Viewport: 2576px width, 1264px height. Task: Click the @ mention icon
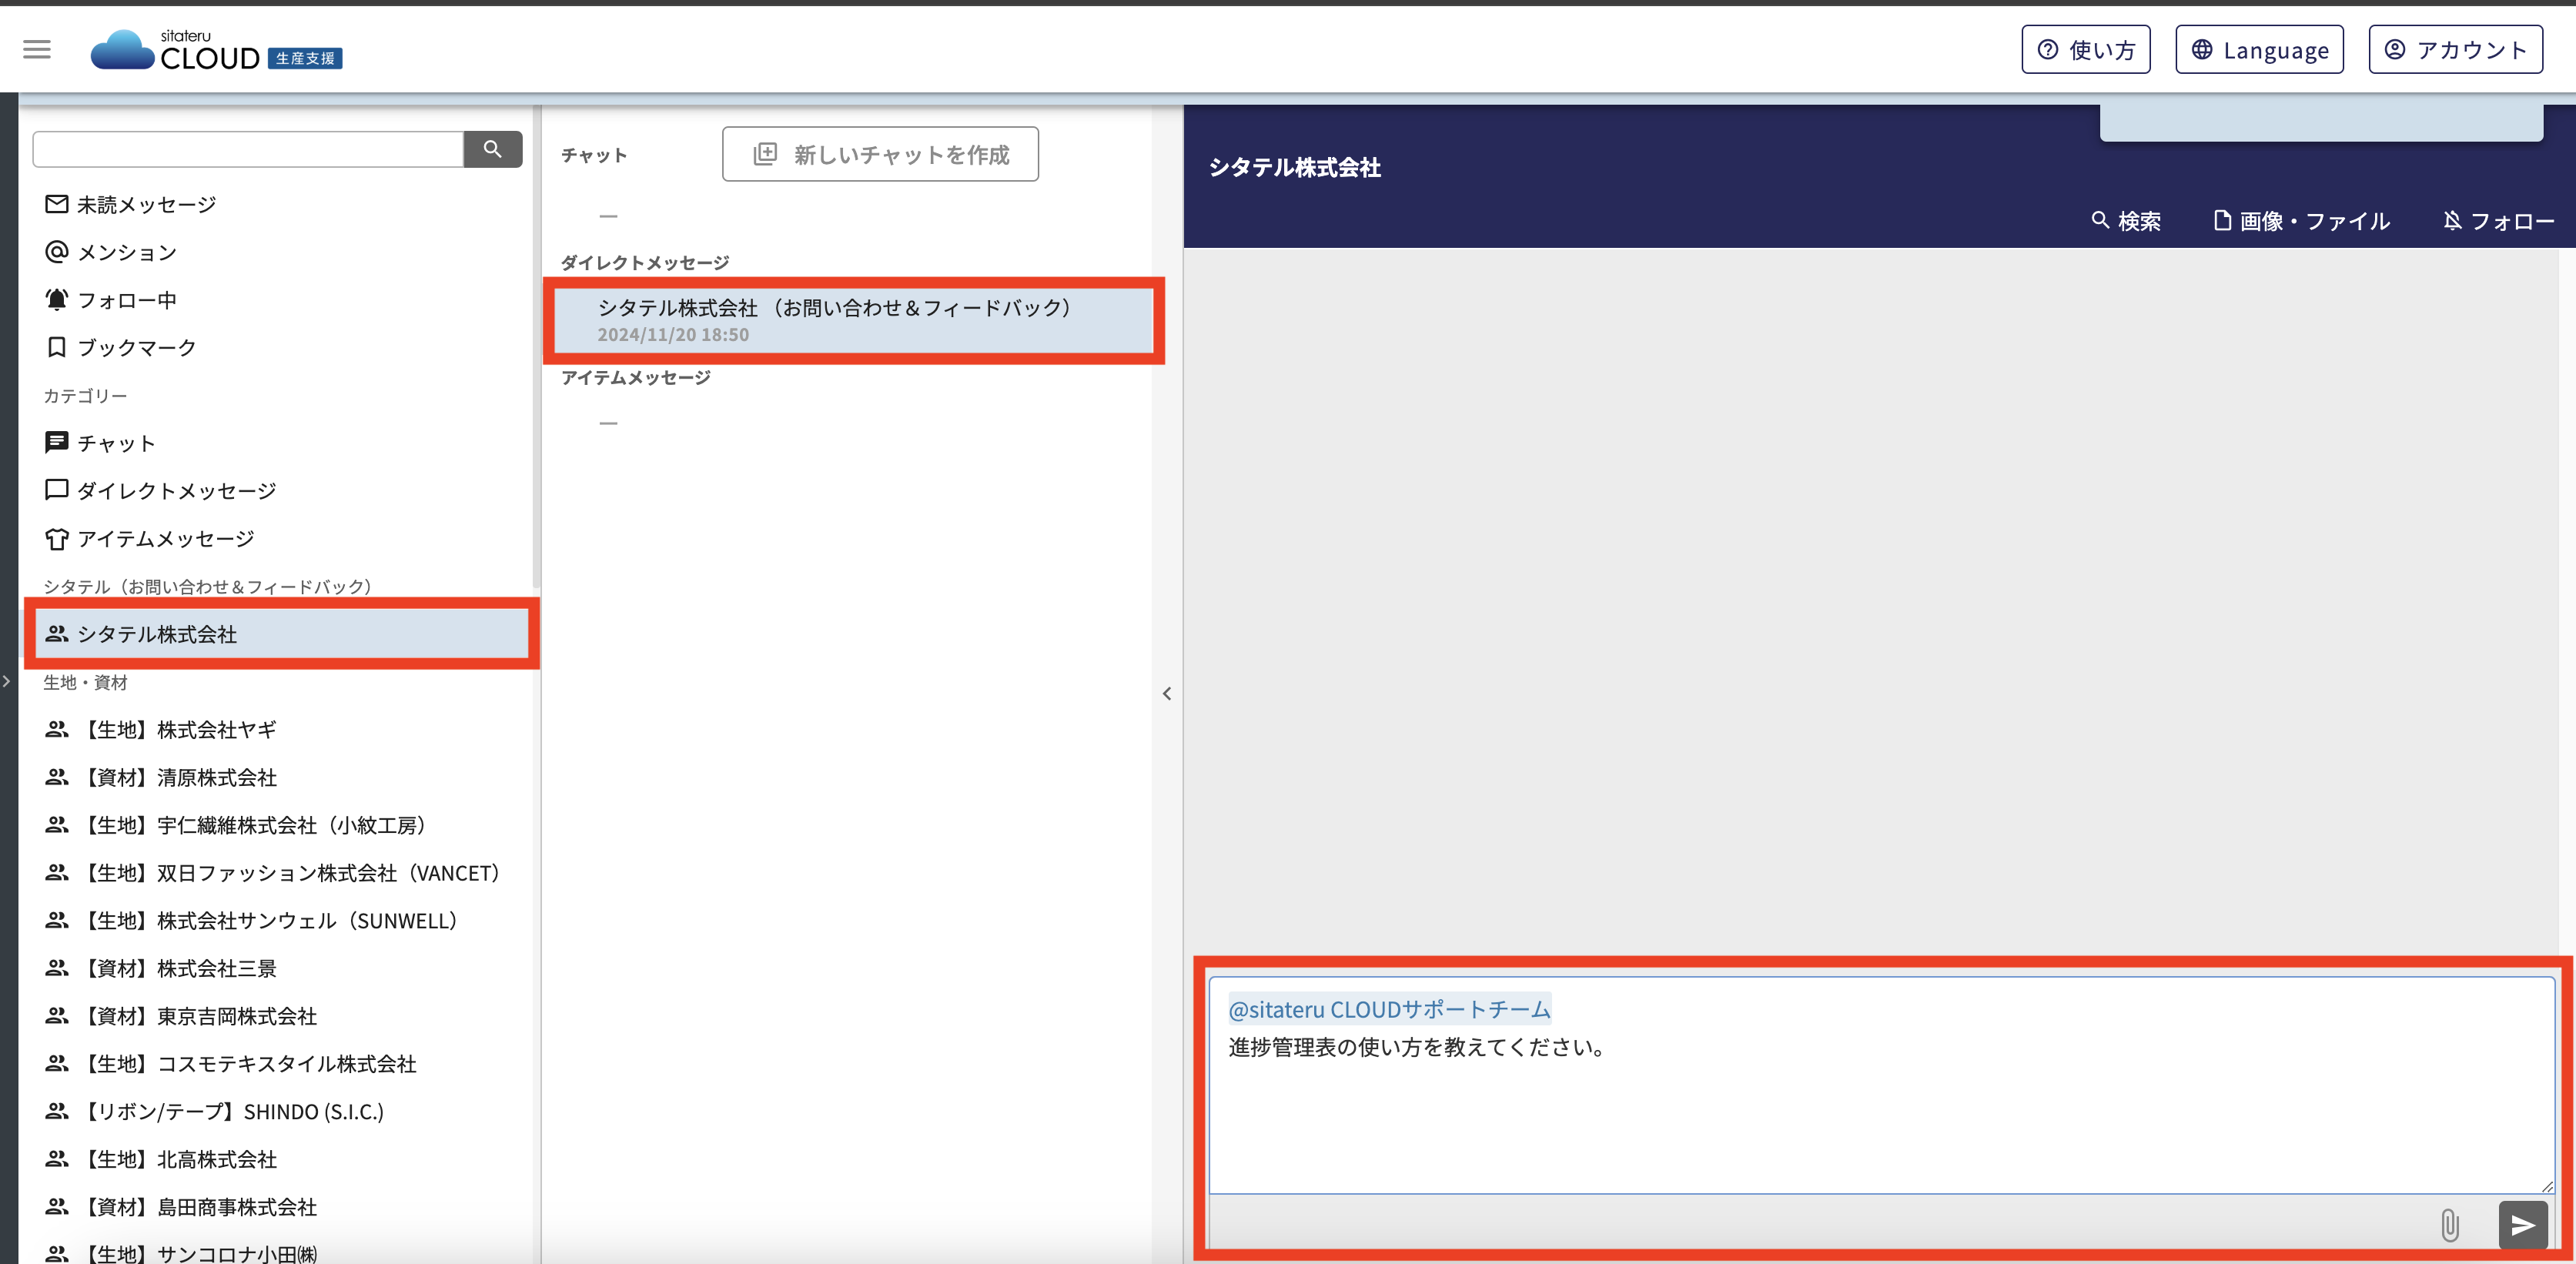point(57,251)
